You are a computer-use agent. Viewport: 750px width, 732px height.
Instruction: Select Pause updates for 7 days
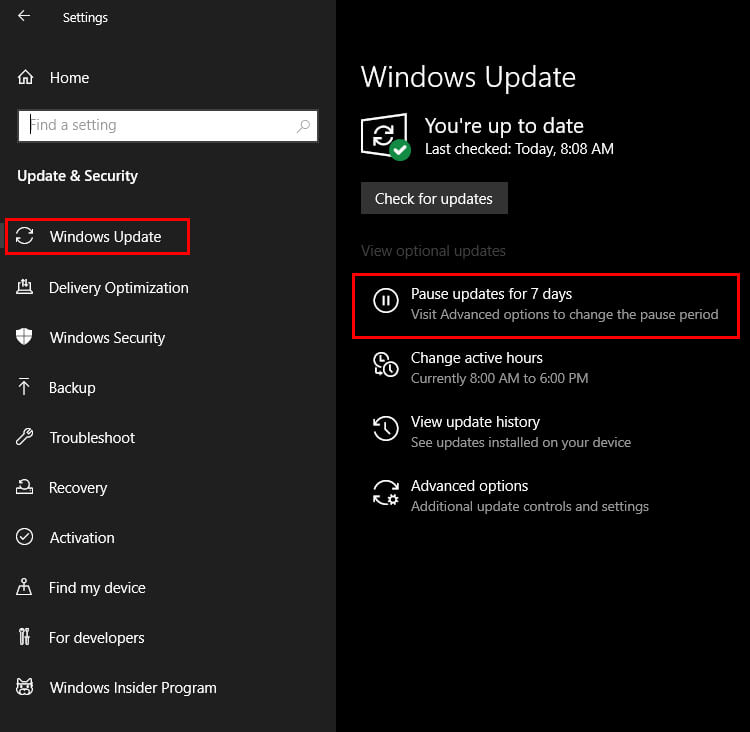[x=546, y=306]
